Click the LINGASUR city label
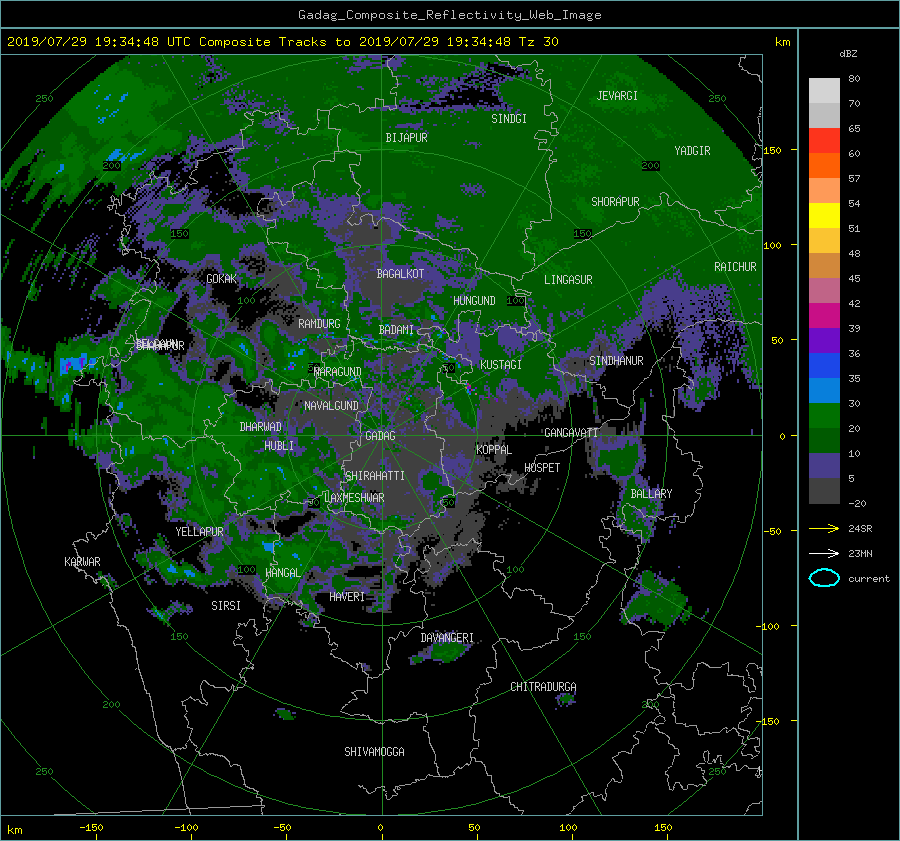Image resolution: width=900 pixels, height=841 pixels. click(x=568, y=280)
